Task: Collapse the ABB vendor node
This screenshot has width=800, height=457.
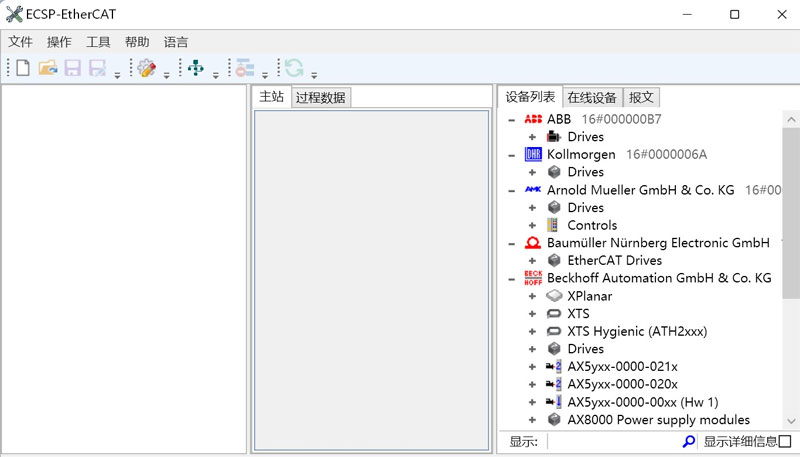Action: point(512,120)
